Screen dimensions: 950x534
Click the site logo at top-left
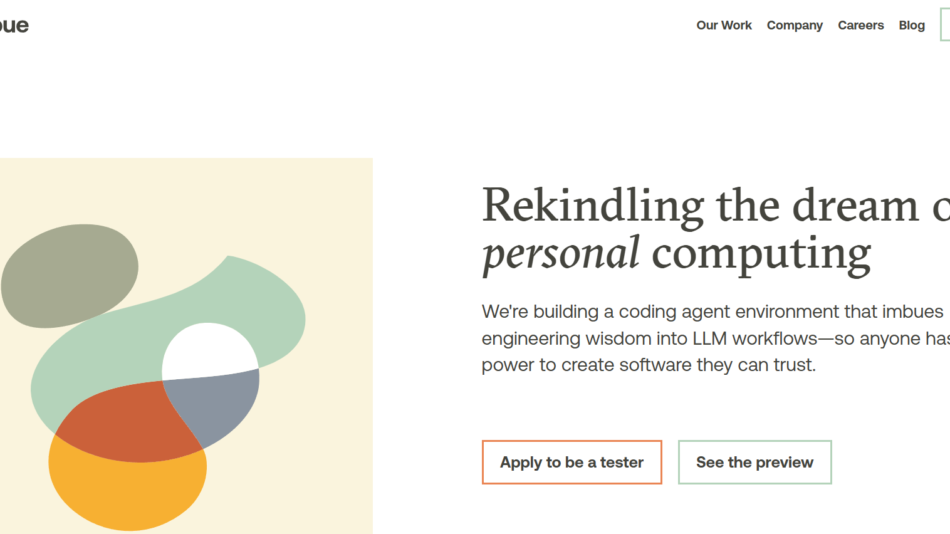tap(13, 26)
